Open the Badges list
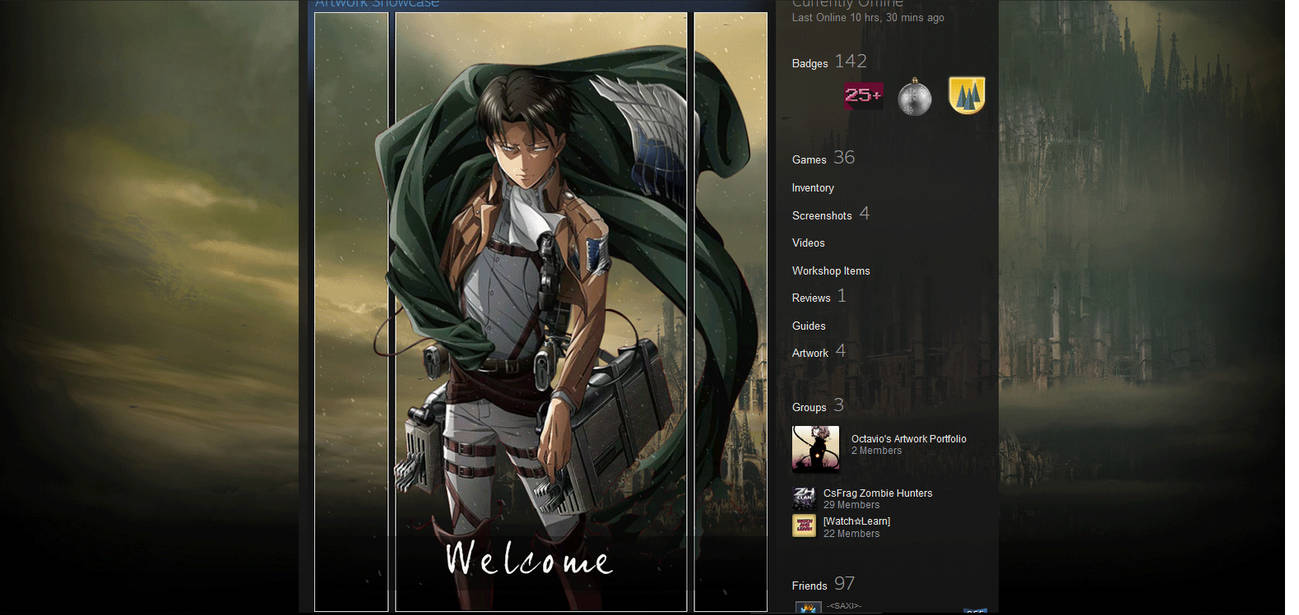This screenshot has height=615, width=1299. click(x=810, y=64)
